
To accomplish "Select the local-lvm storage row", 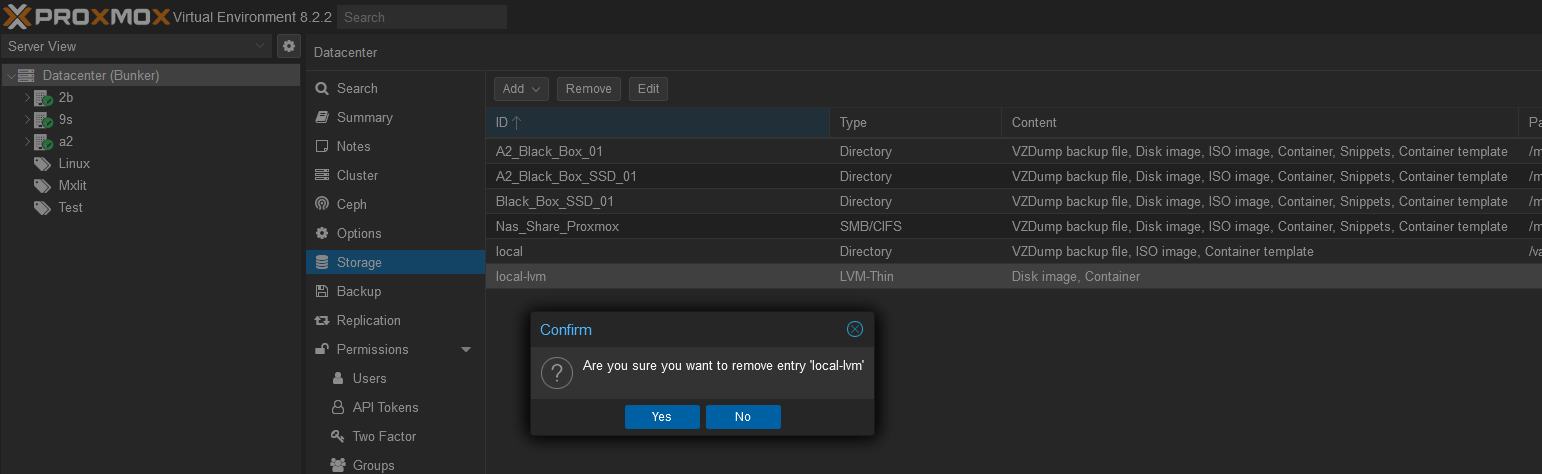I will [1014, 276].
